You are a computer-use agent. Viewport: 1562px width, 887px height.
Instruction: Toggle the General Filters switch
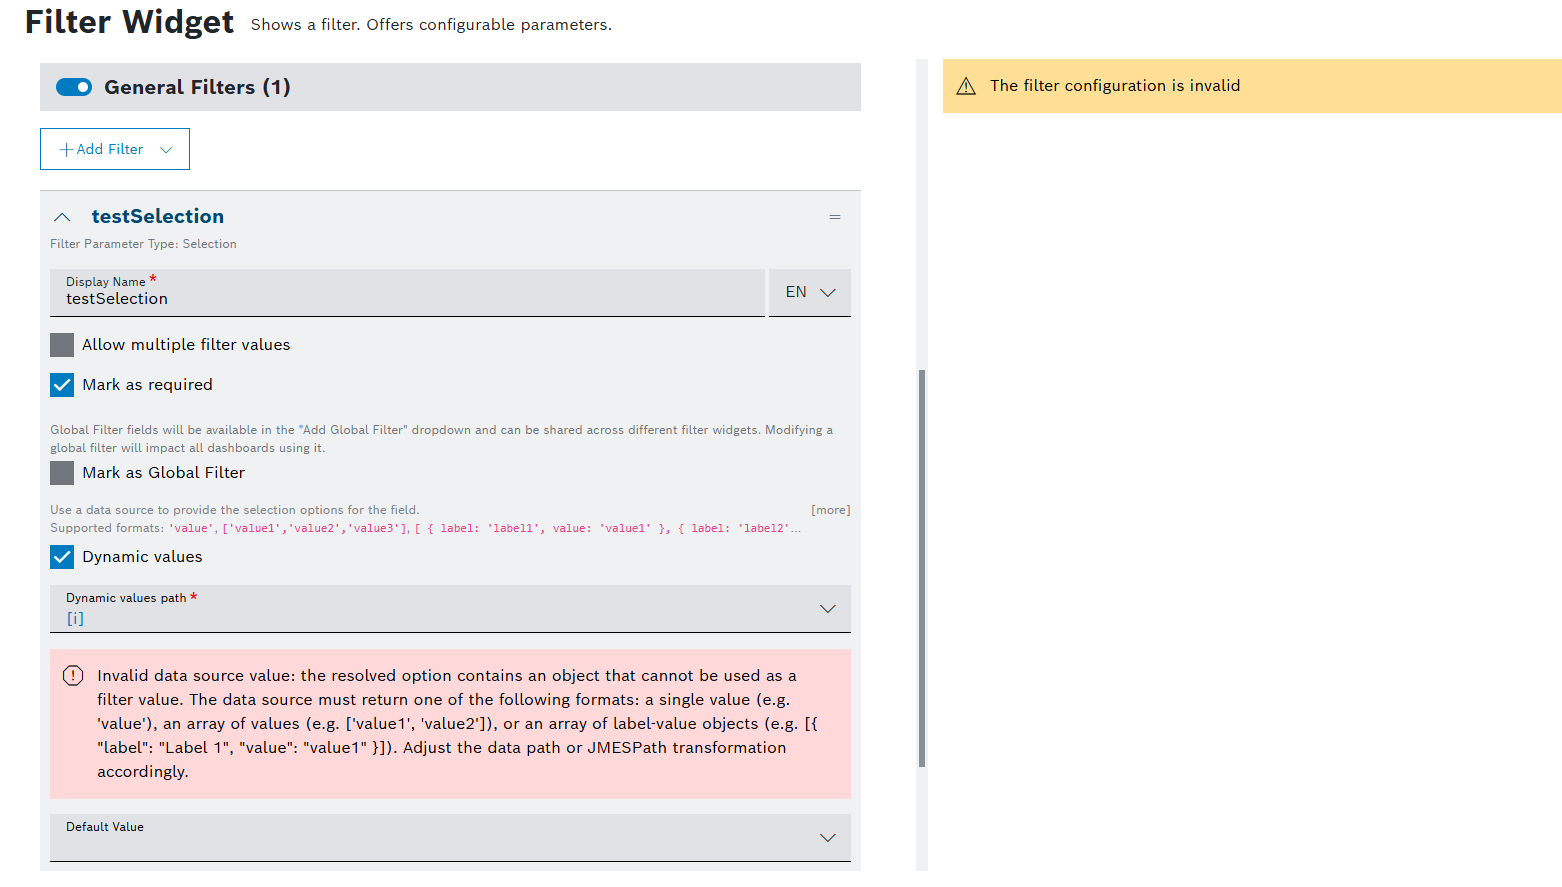[x=74, y=87]
